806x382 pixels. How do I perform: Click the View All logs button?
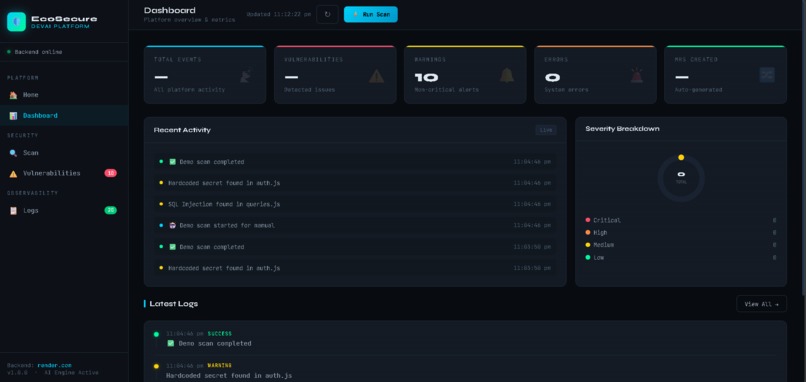[761, 304]
